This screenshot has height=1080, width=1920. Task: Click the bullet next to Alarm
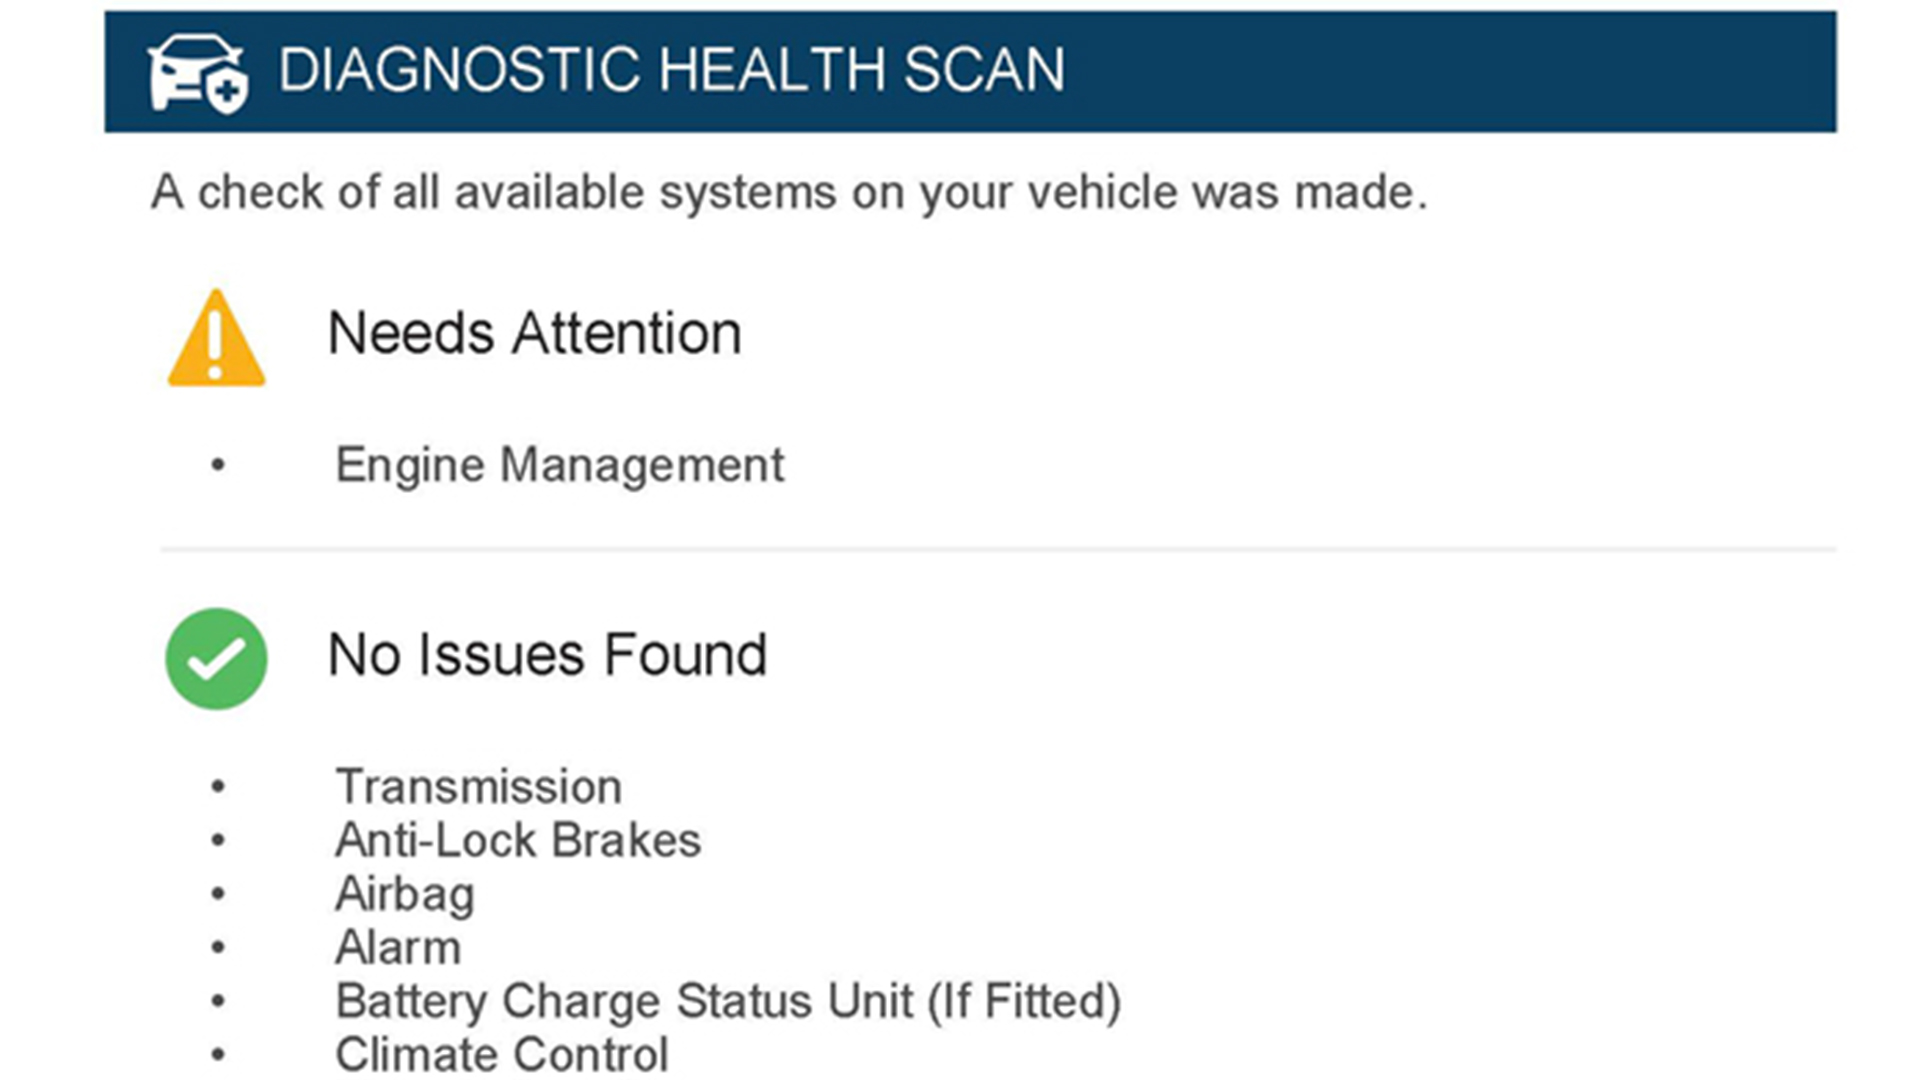218,947
